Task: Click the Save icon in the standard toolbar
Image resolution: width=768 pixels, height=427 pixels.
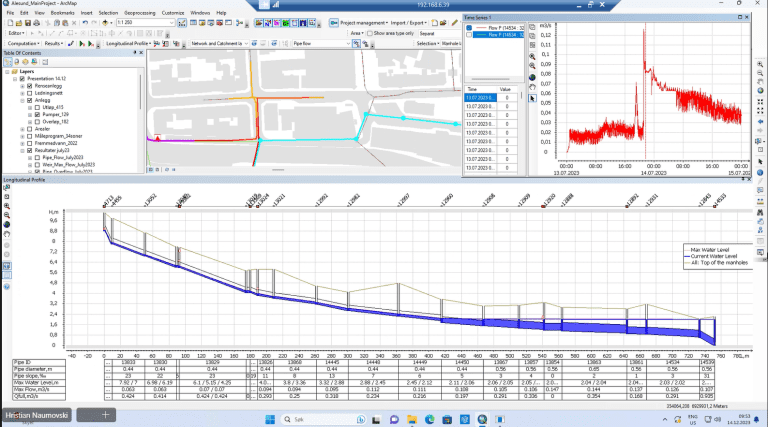Action: tap(26, 21)
